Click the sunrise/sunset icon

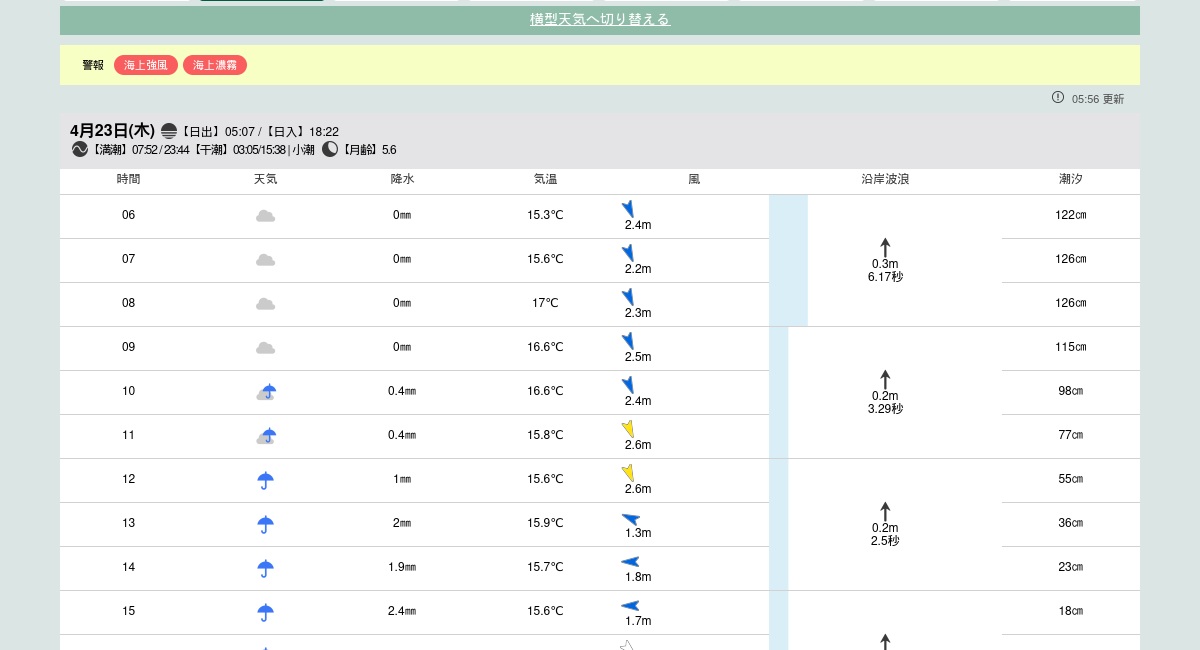(x=169, y=131)
